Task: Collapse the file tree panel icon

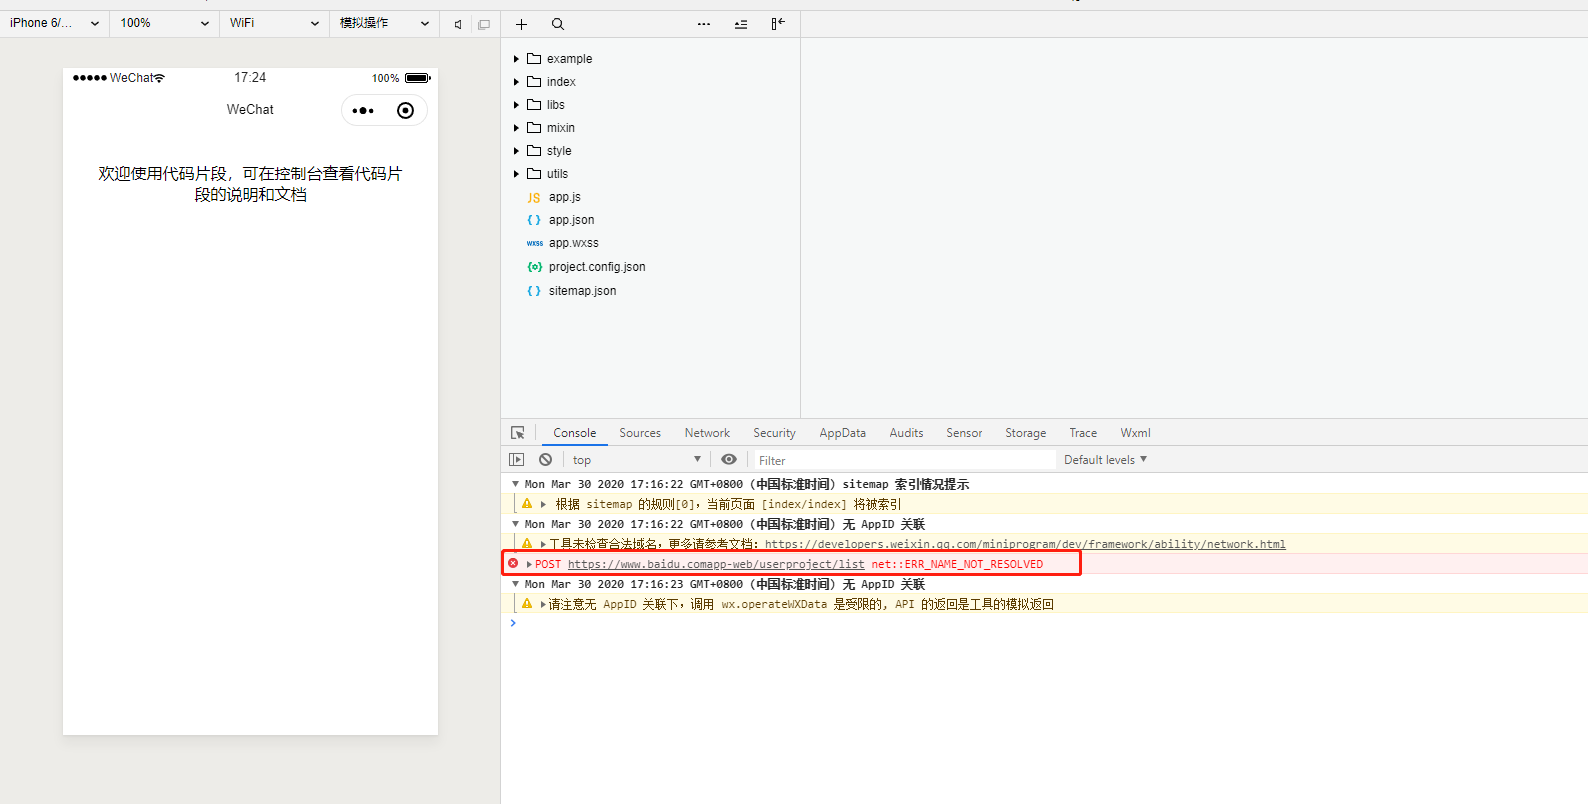Action: click(778, 24)
